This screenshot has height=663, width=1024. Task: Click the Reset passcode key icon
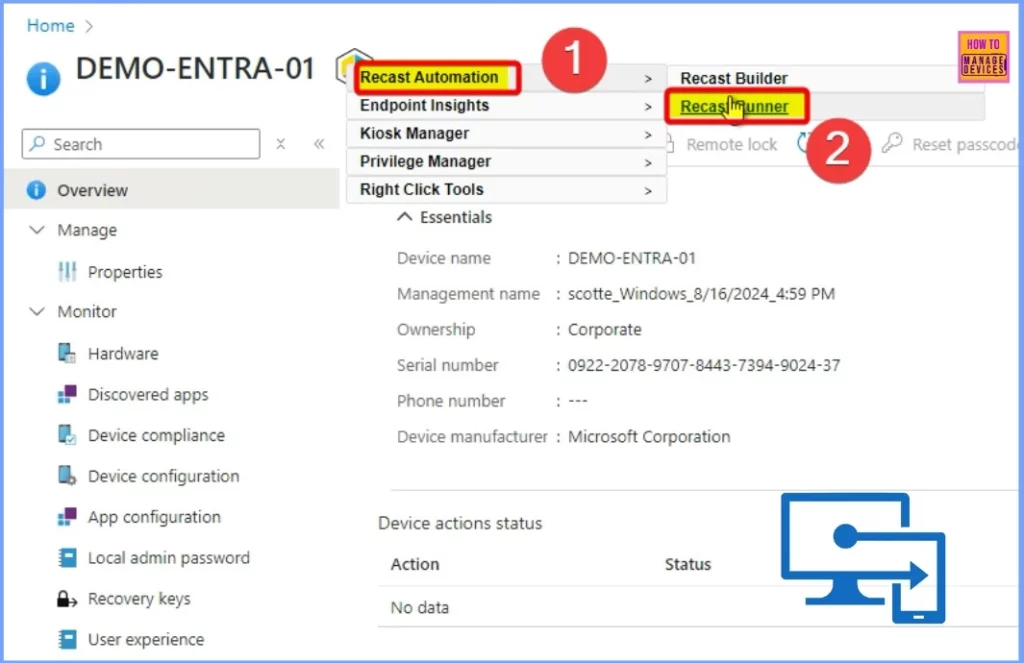point(892,144)
